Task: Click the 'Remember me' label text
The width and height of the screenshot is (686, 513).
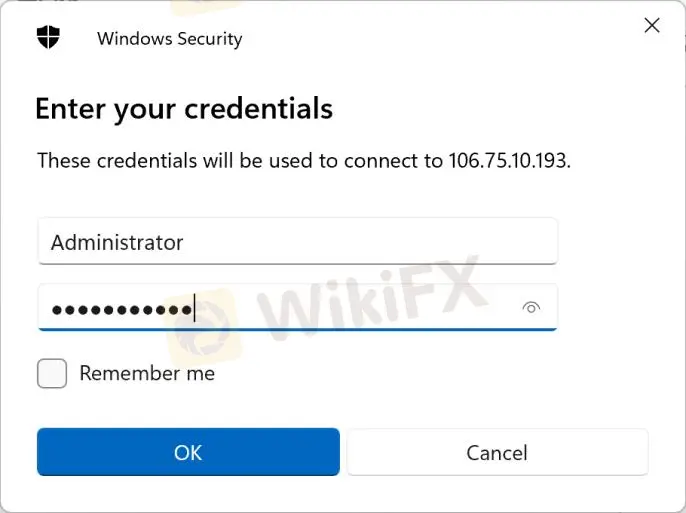Action: coord(147,373)
